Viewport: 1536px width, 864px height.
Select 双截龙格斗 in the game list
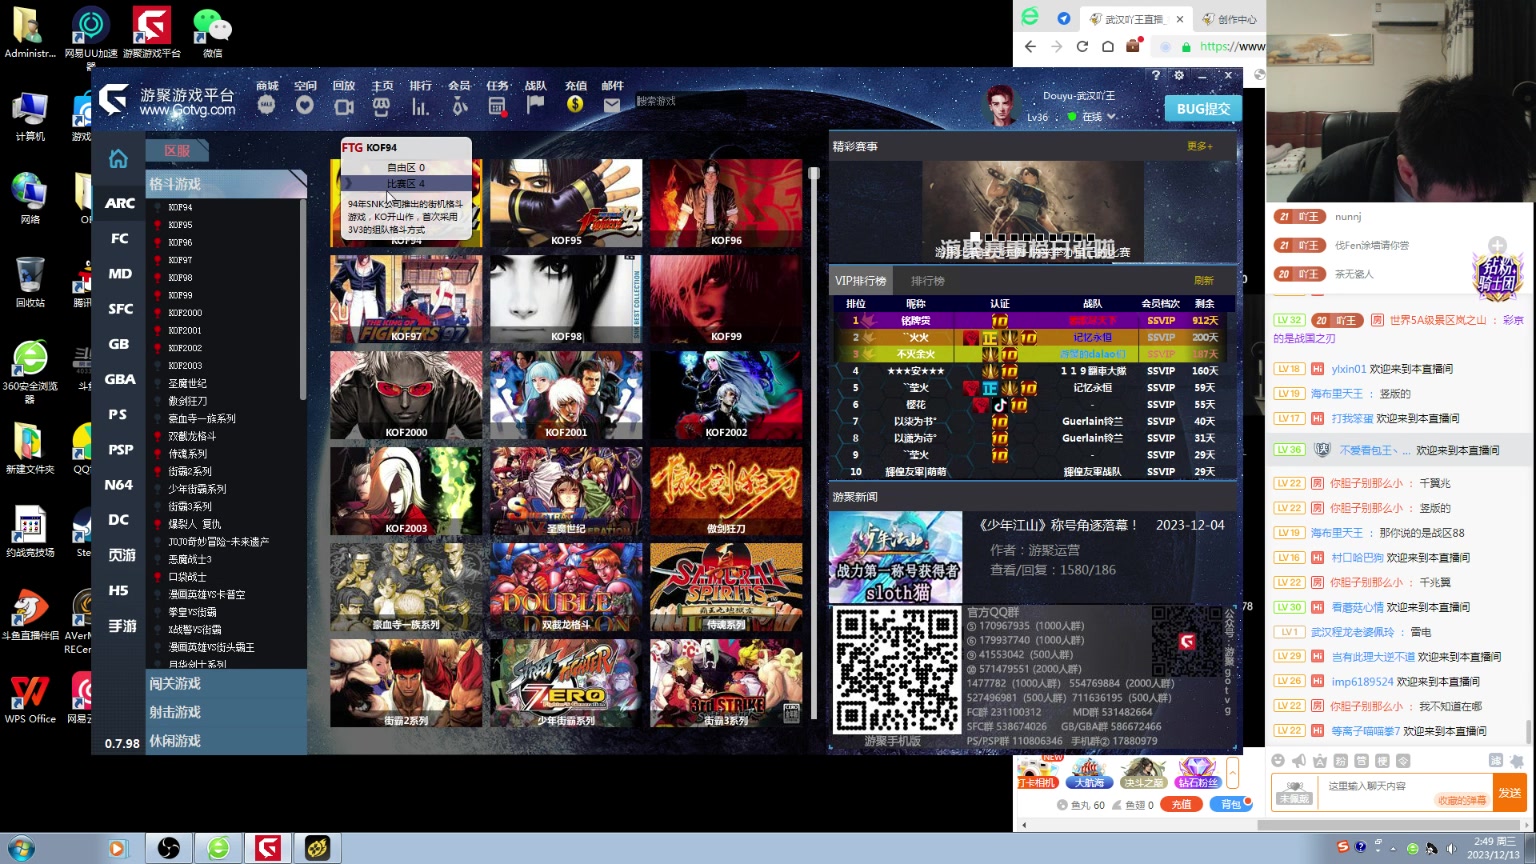click(192, 436)
